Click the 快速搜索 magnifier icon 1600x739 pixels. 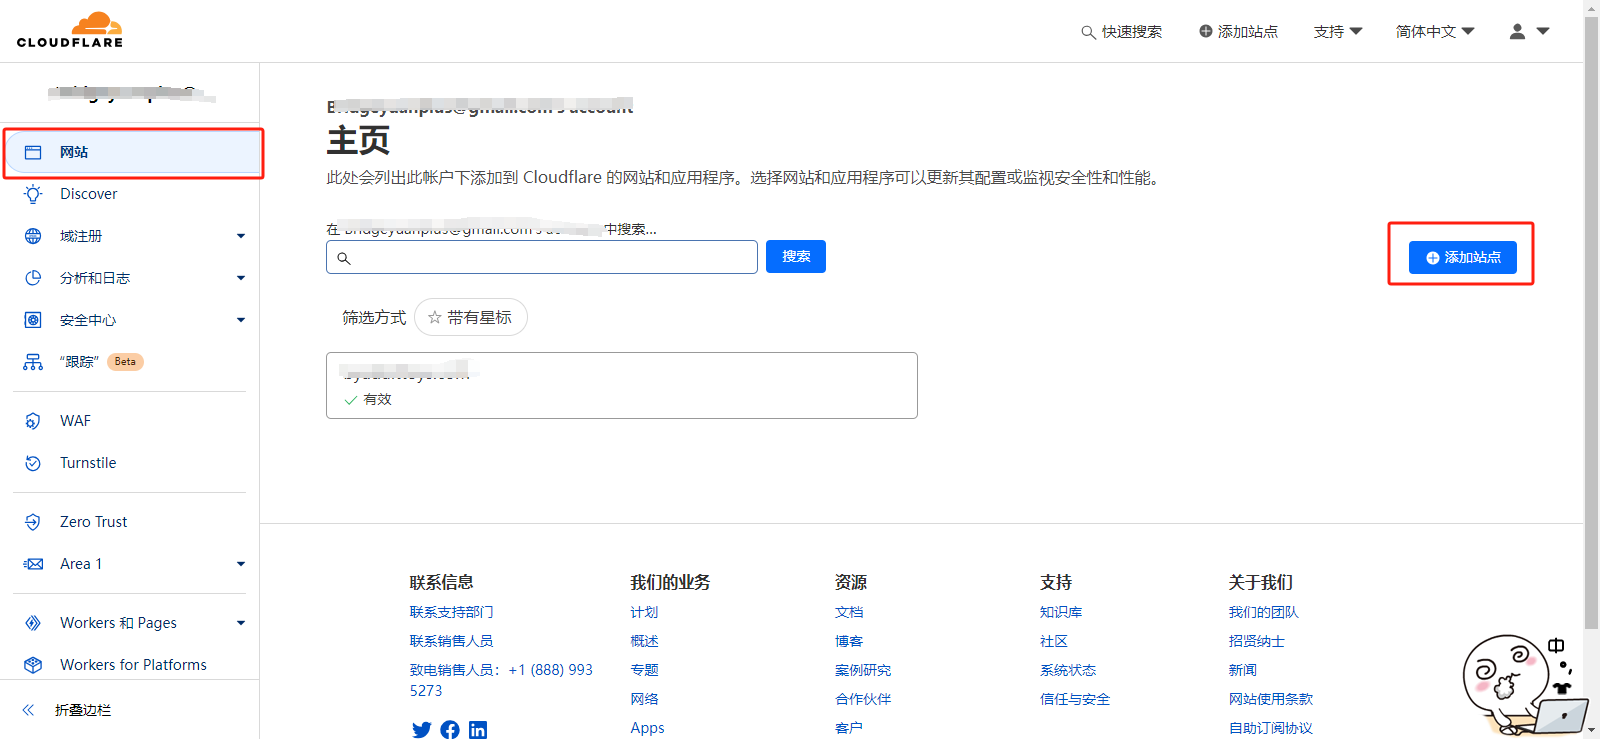pos(1088,32)
